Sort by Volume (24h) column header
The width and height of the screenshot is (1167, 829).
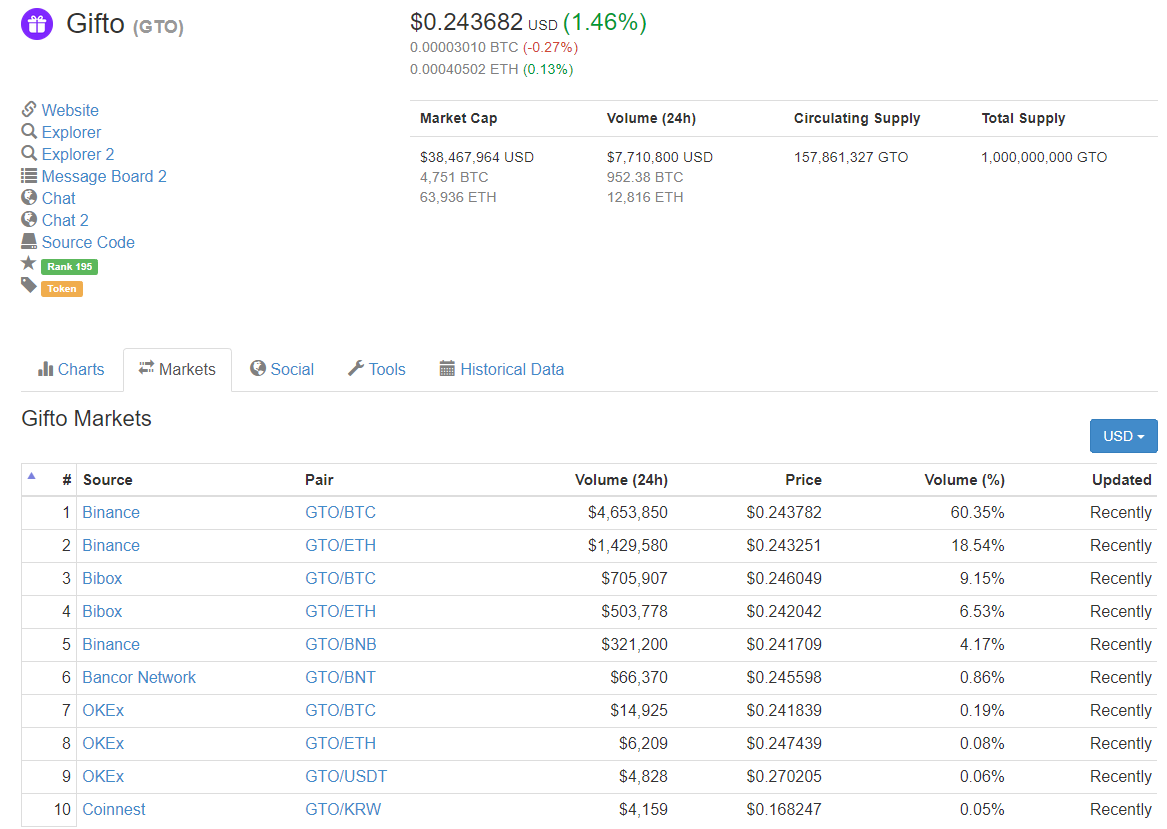point(621,480)
